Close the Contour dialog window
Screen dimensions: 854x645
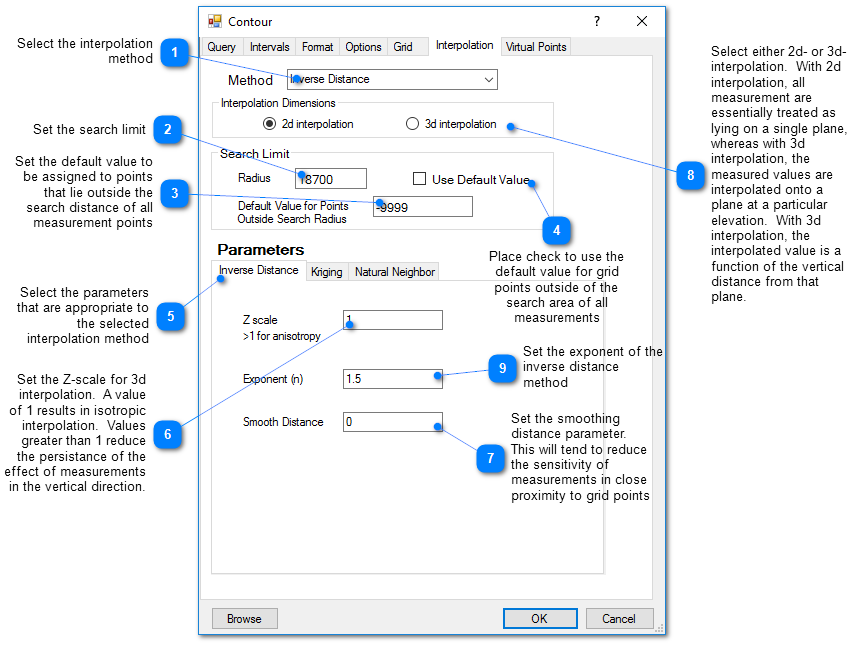pyautogui.click(x=642, y=21)
